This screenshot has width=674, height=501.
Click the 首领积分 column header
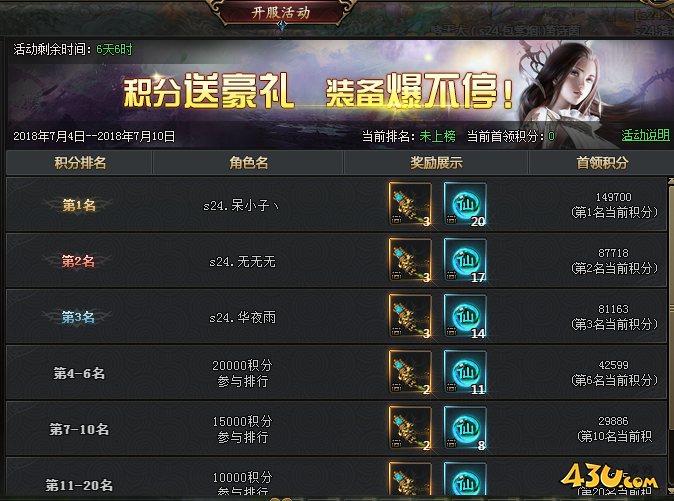[602, 162]
